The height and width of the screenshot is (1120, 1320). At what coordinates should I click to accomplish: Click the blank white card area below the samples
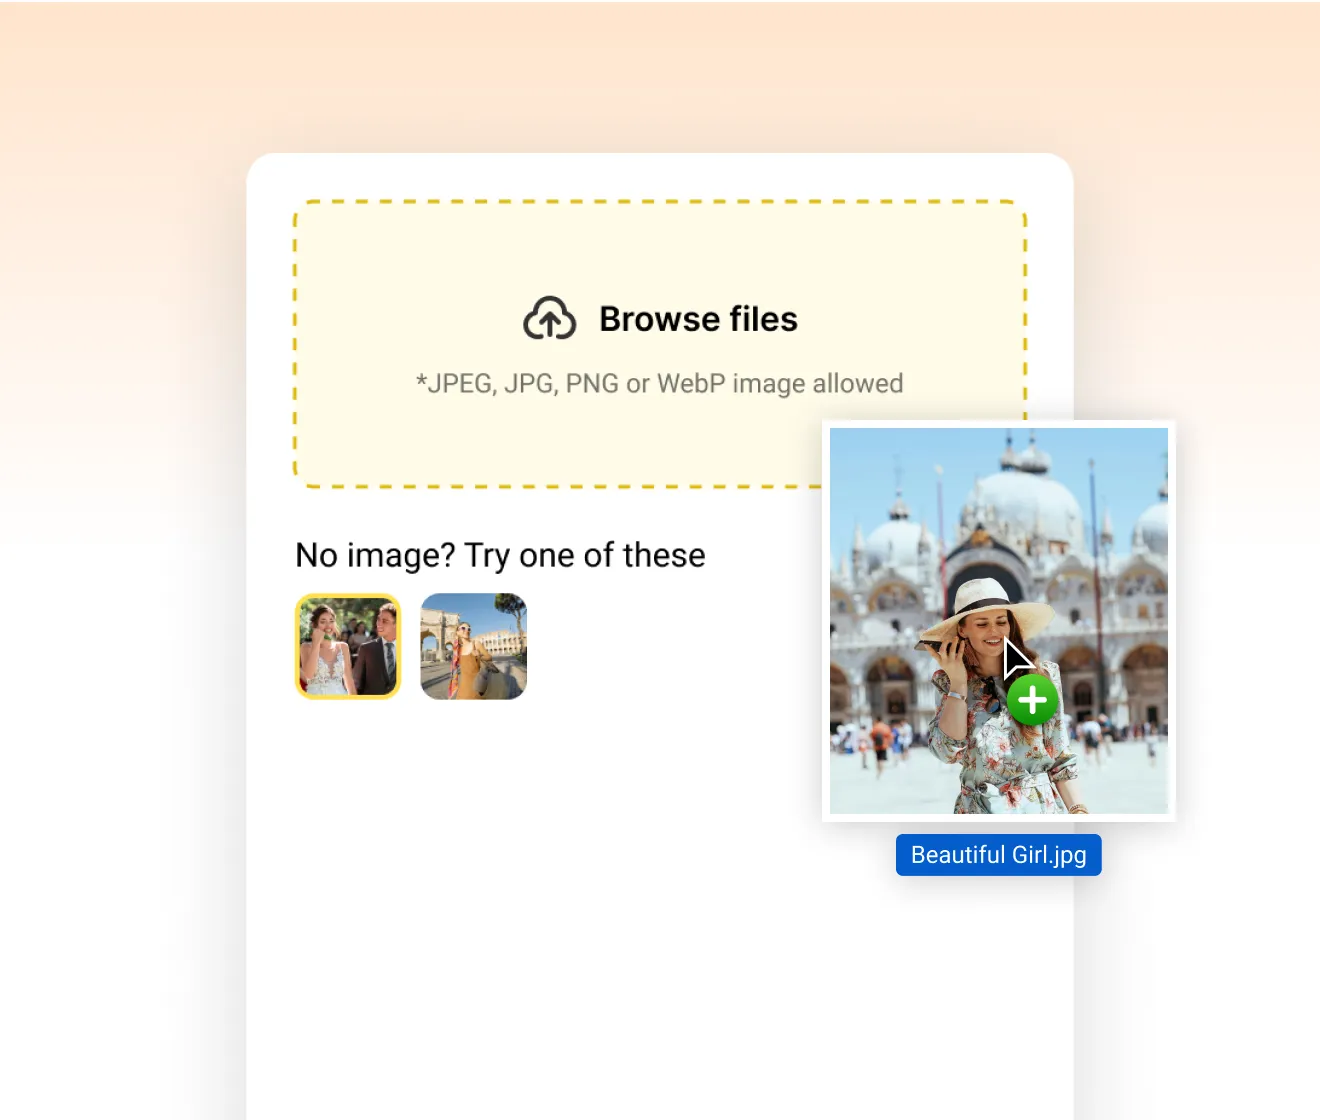click(660, 900)
